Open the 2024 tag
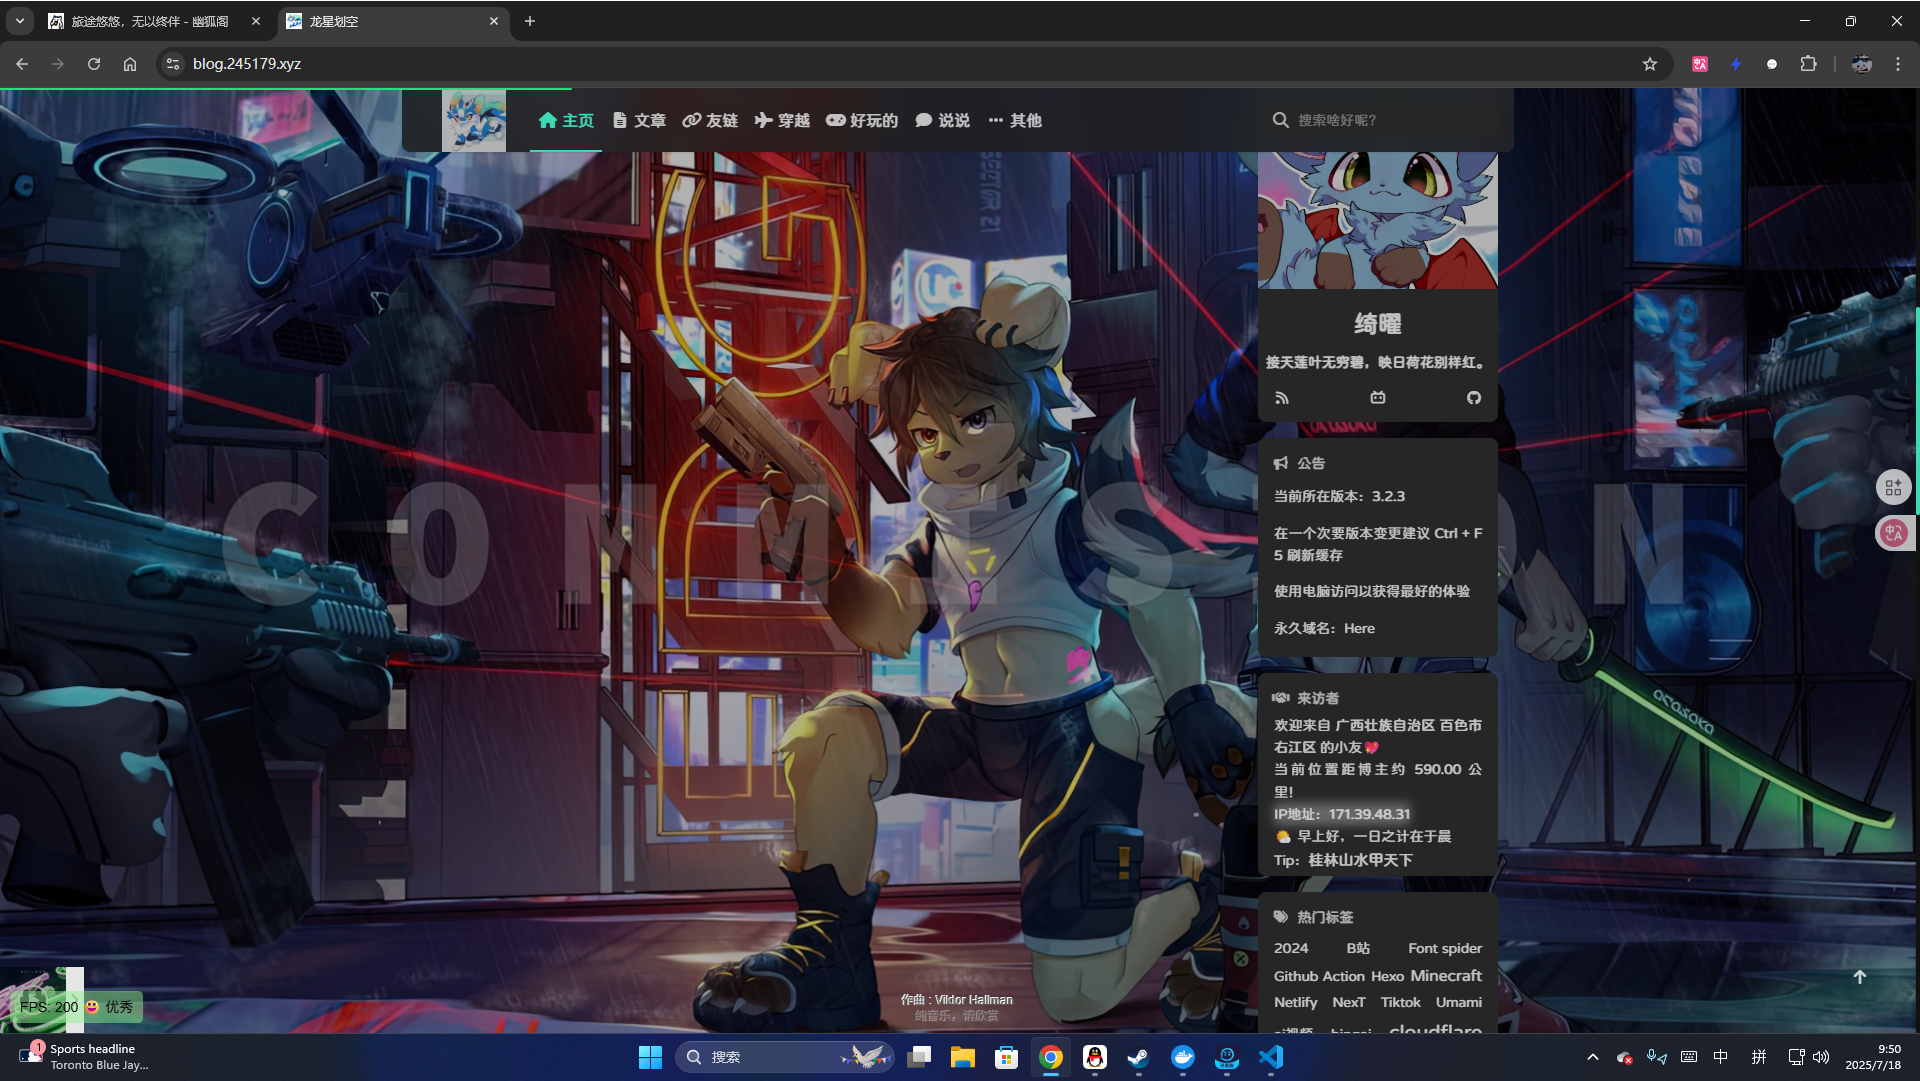The width and height of the screenshot is (1920, 1081). pos(1291,948)
